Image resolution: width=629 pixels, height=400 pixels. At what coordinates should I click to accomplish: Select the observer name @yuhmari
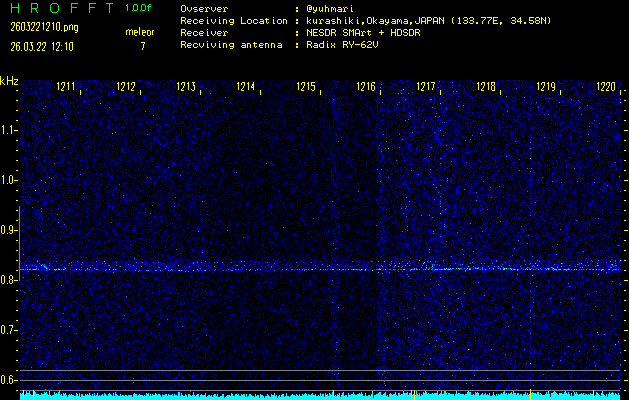pos(330,9)
